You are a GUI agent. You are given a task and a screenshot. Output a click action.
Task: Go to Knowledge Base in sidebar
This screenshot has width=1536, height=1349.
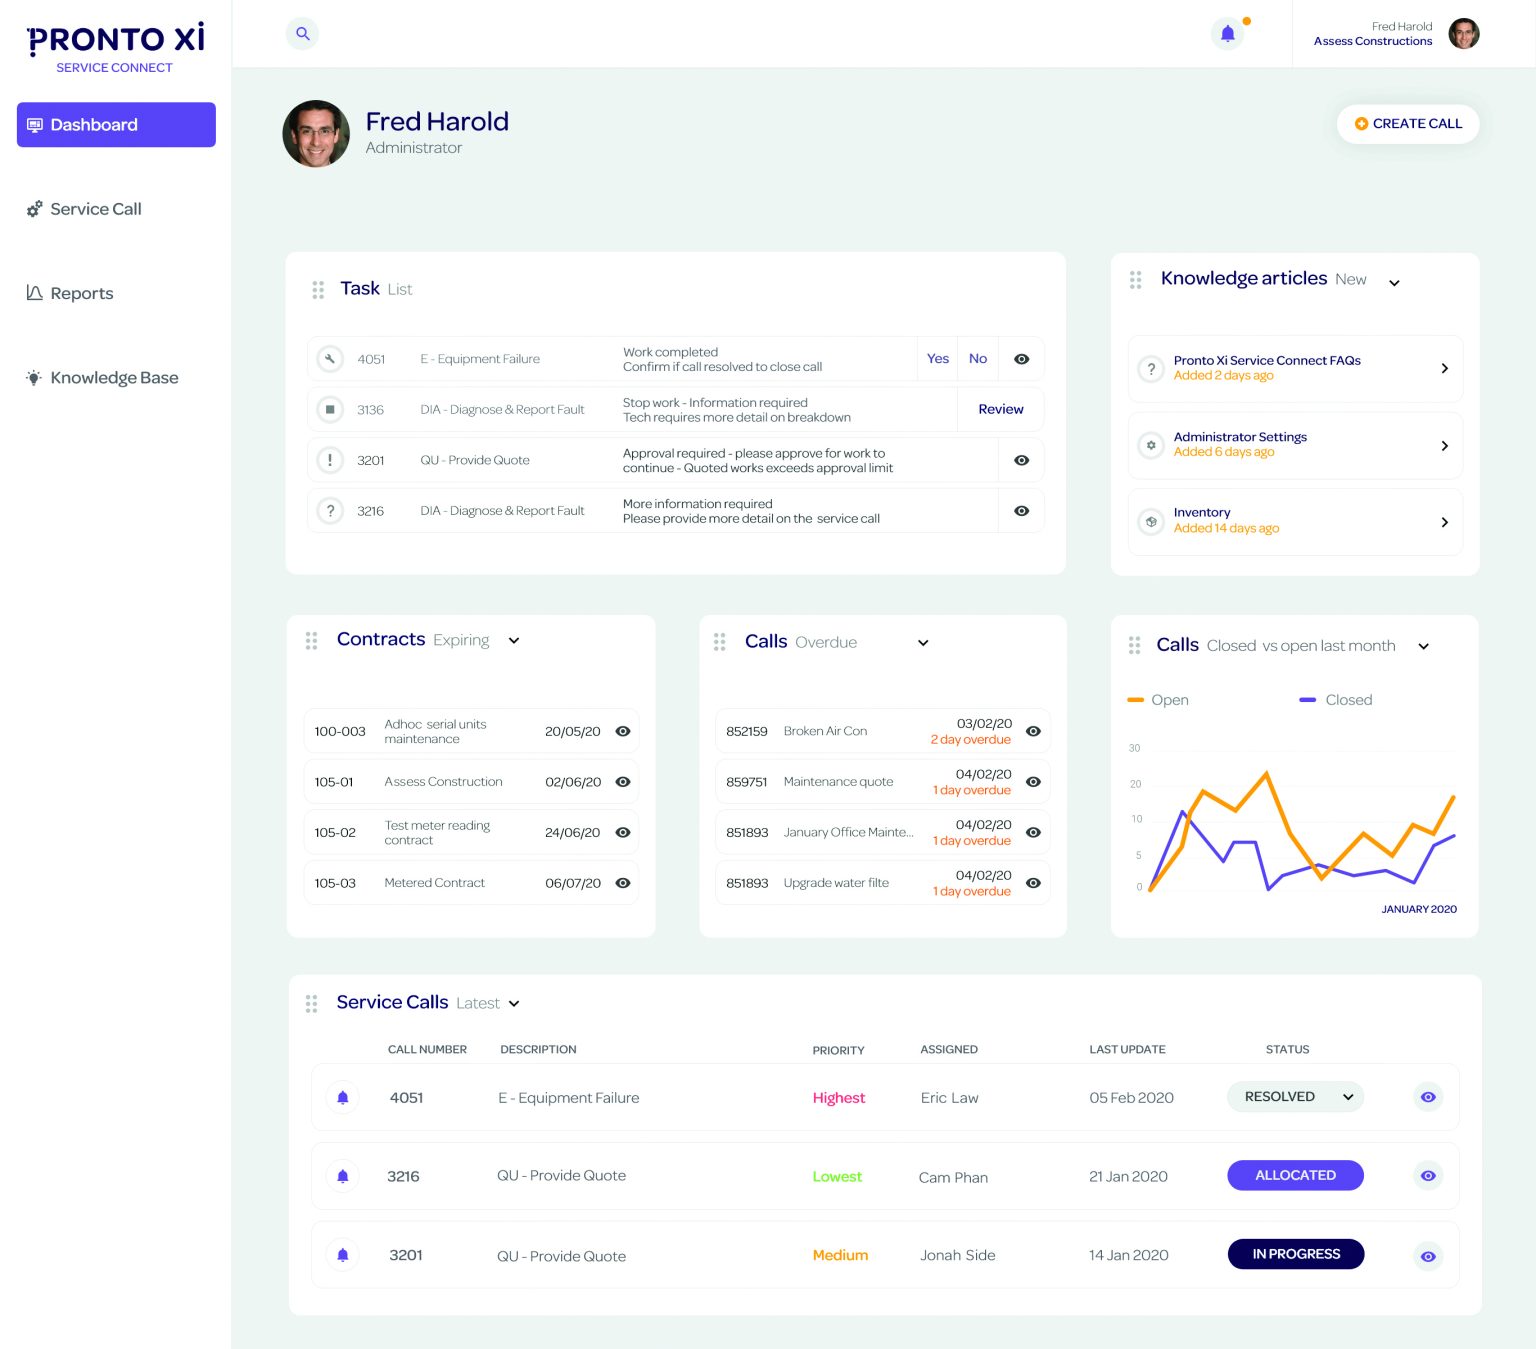coord(114,378)
